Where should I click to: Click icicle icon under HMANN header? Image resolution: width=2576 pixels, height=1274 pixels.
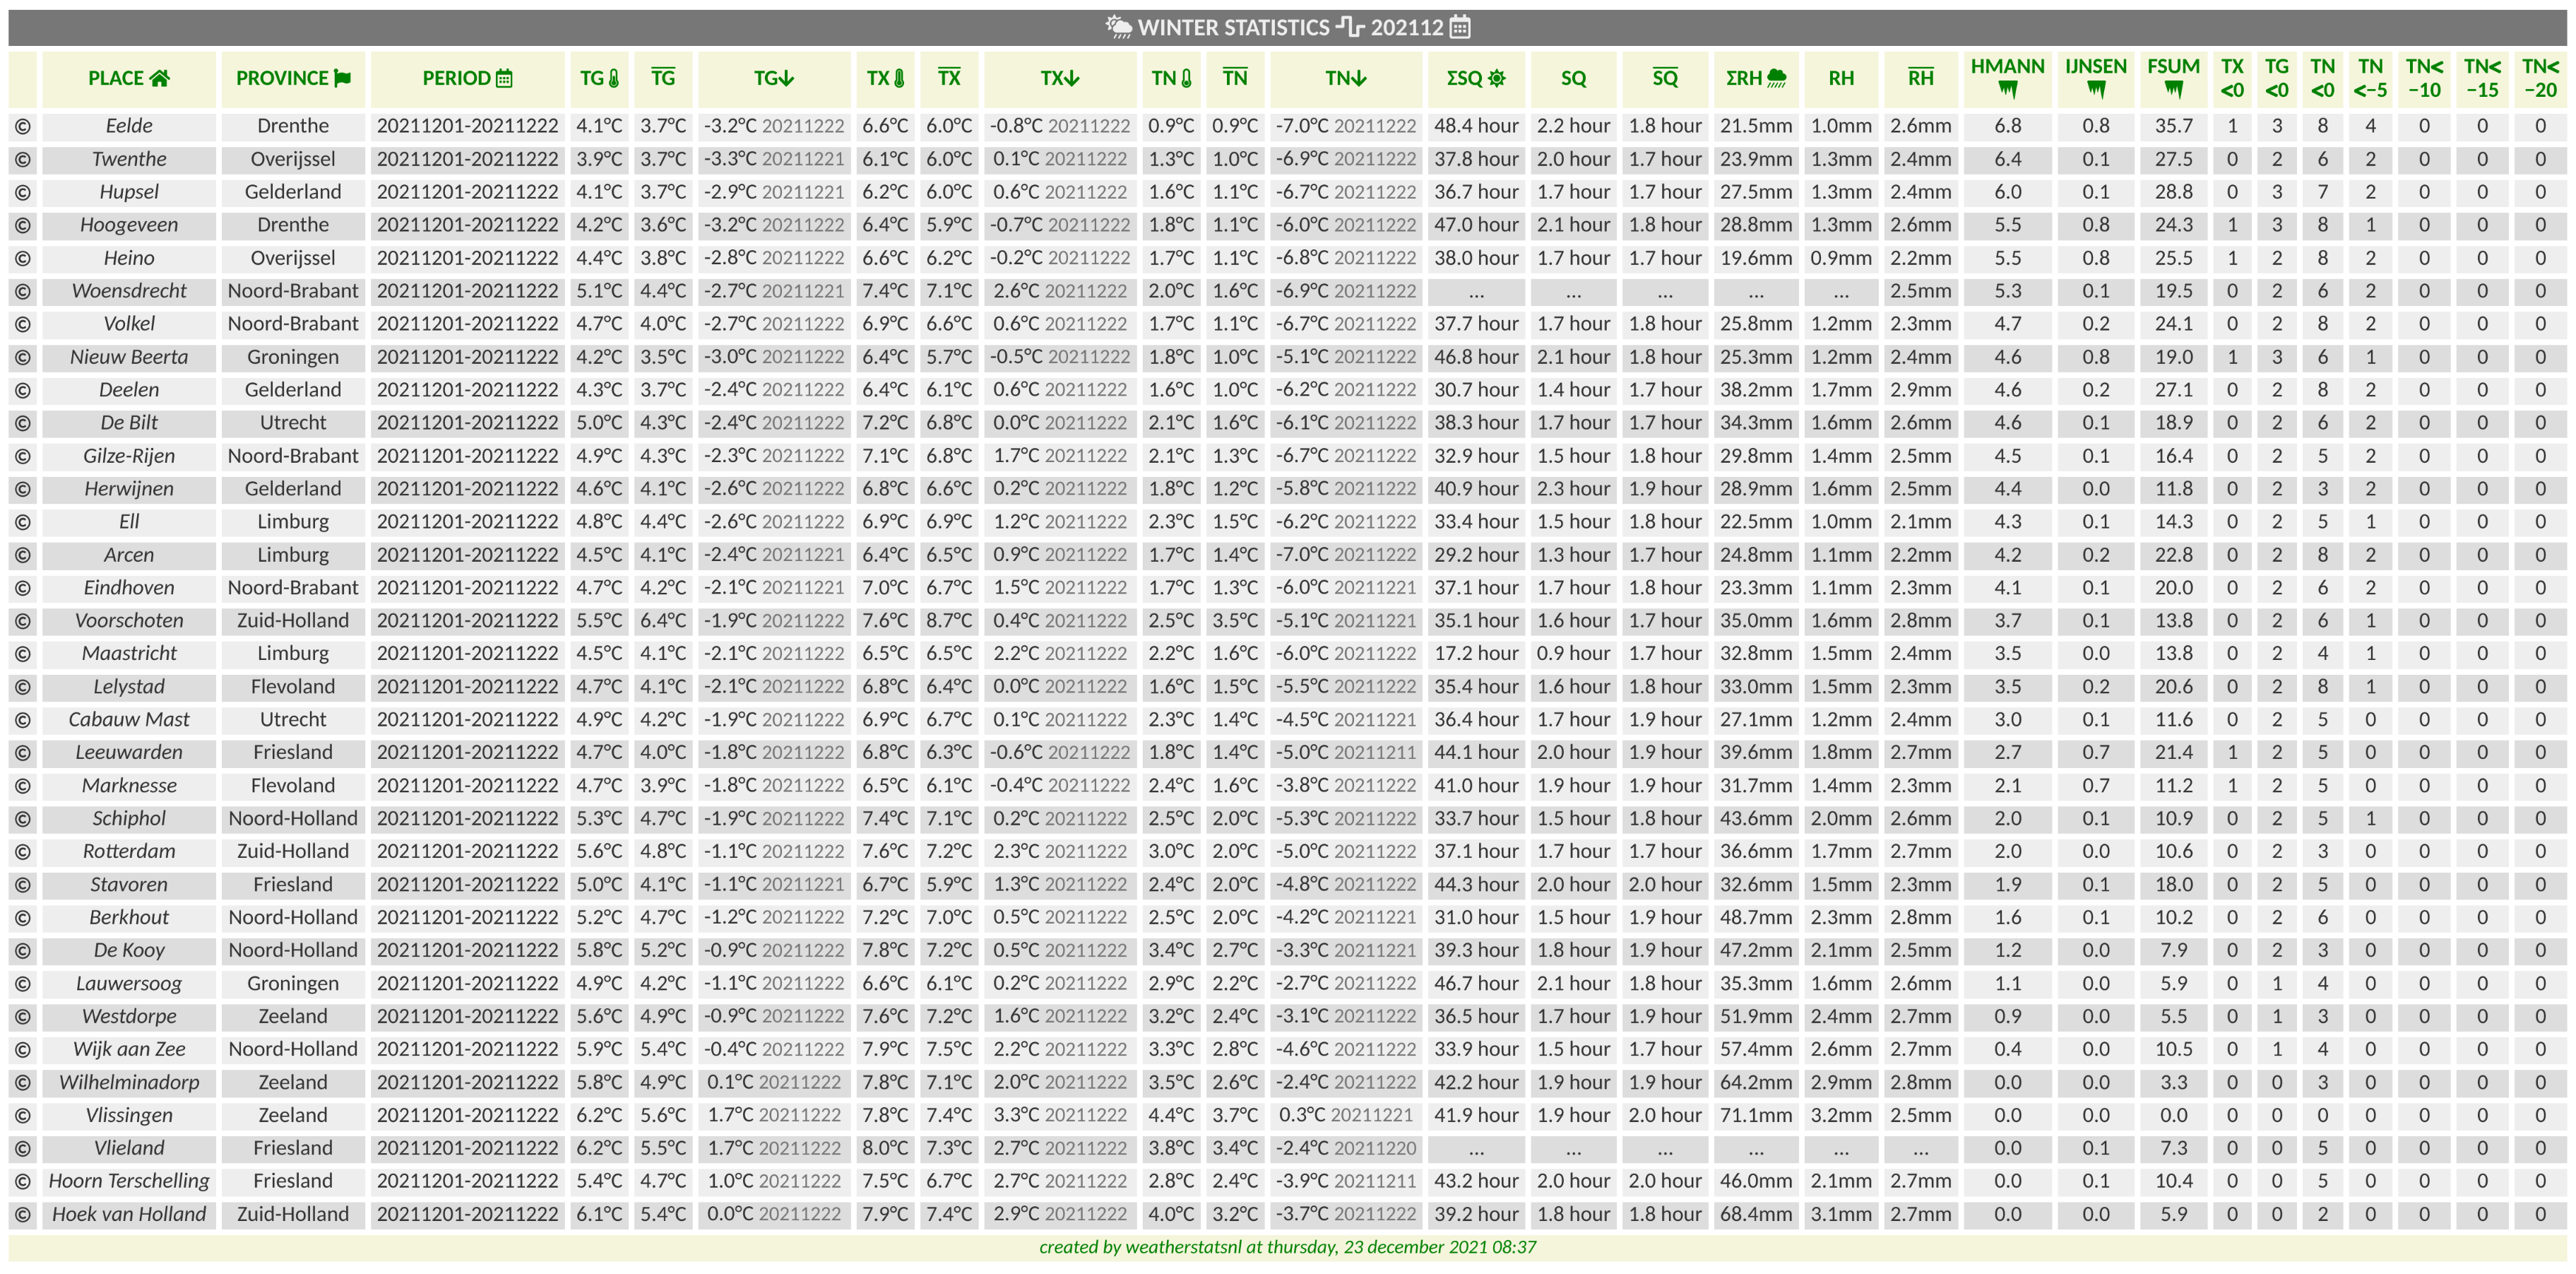coord(2007,90)
